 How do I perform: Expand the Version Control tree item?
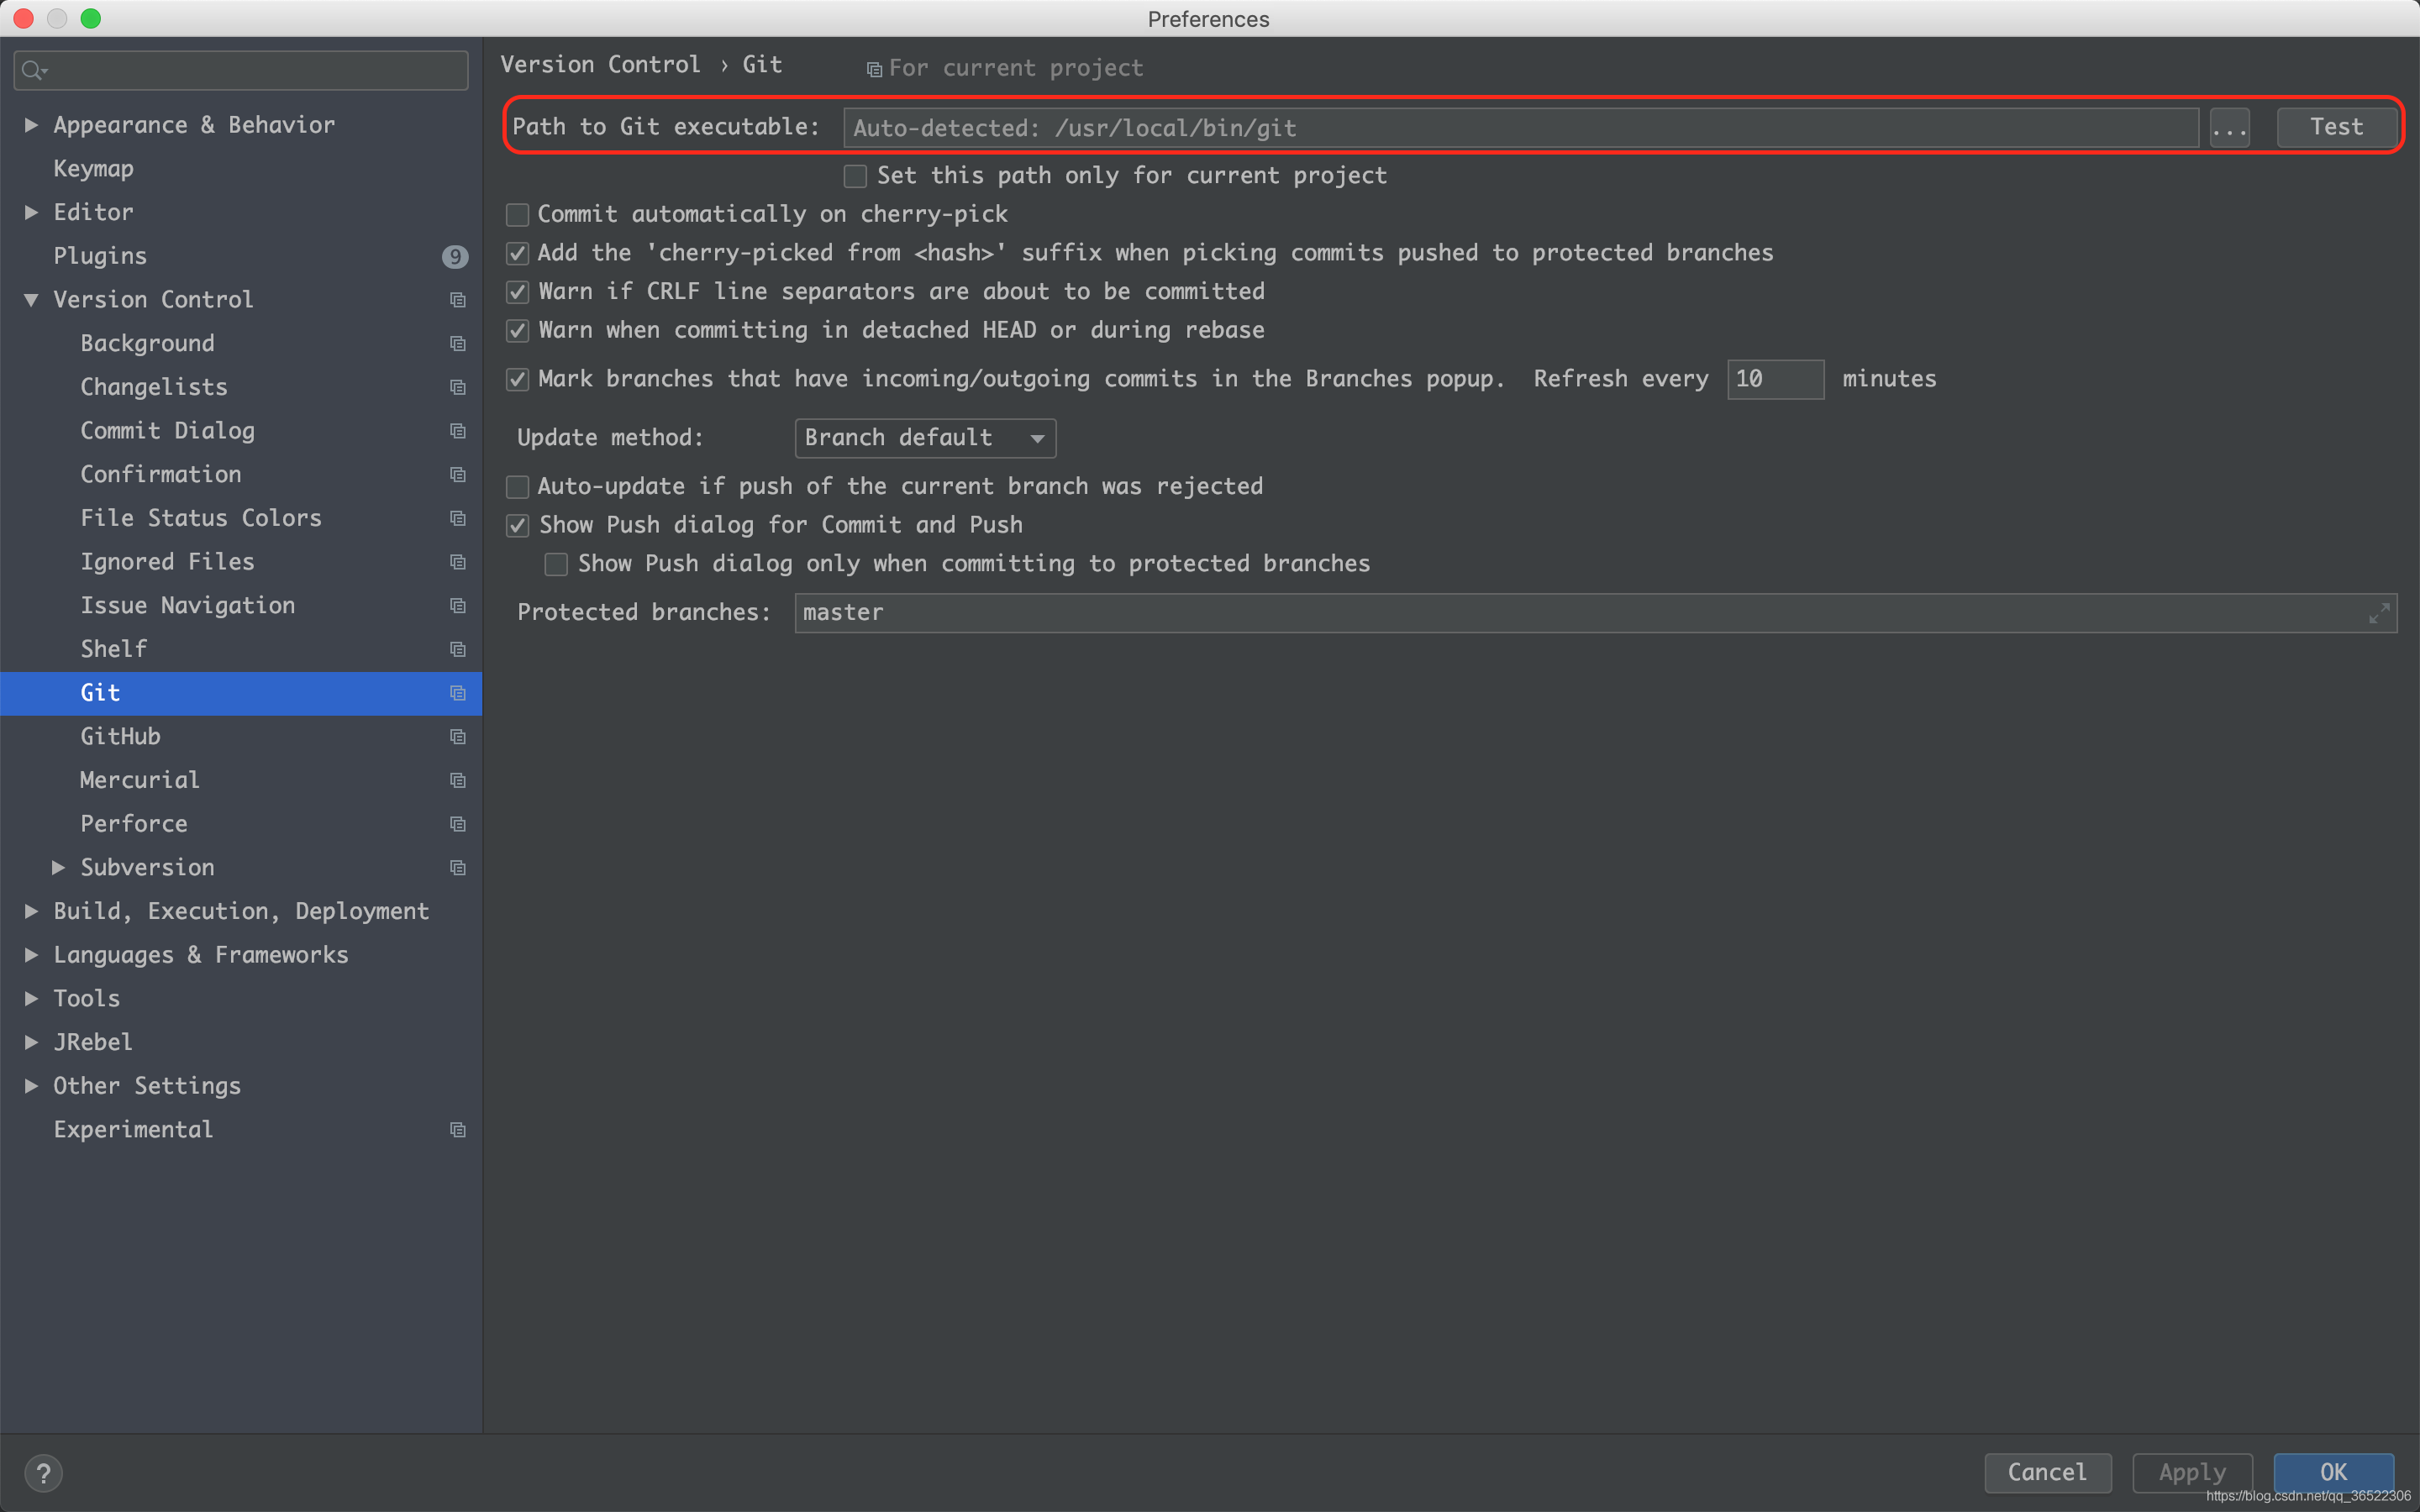[x=31, y=298]
